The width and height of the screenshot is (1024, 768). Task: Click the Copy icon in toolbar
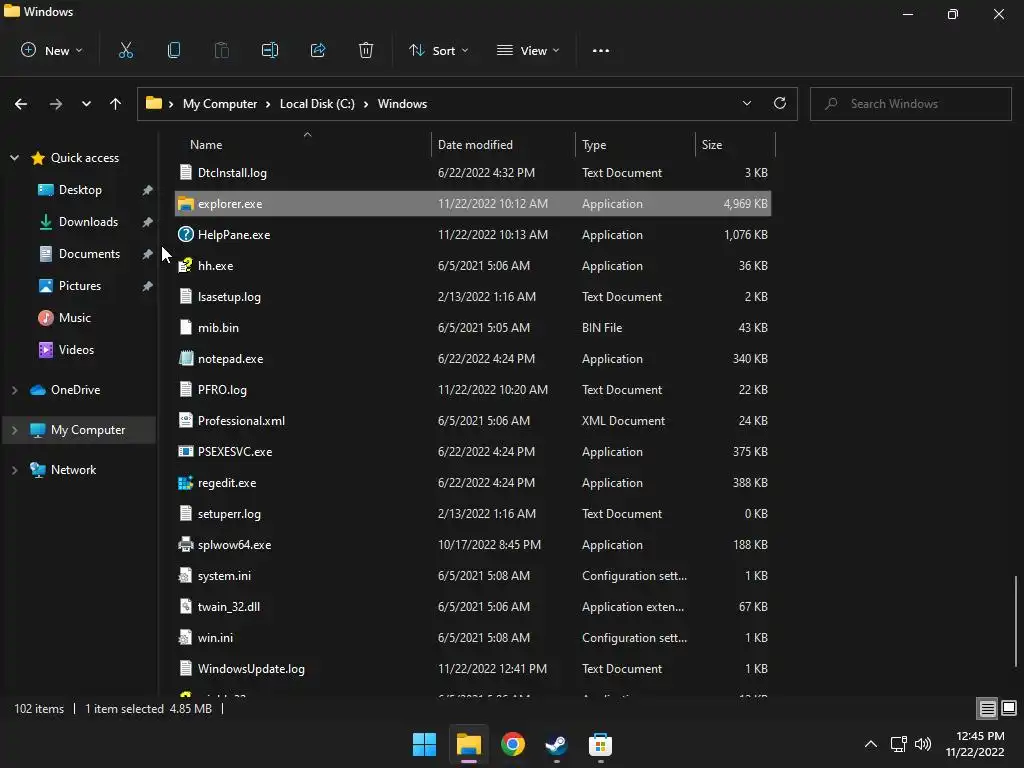coord(174,50)
